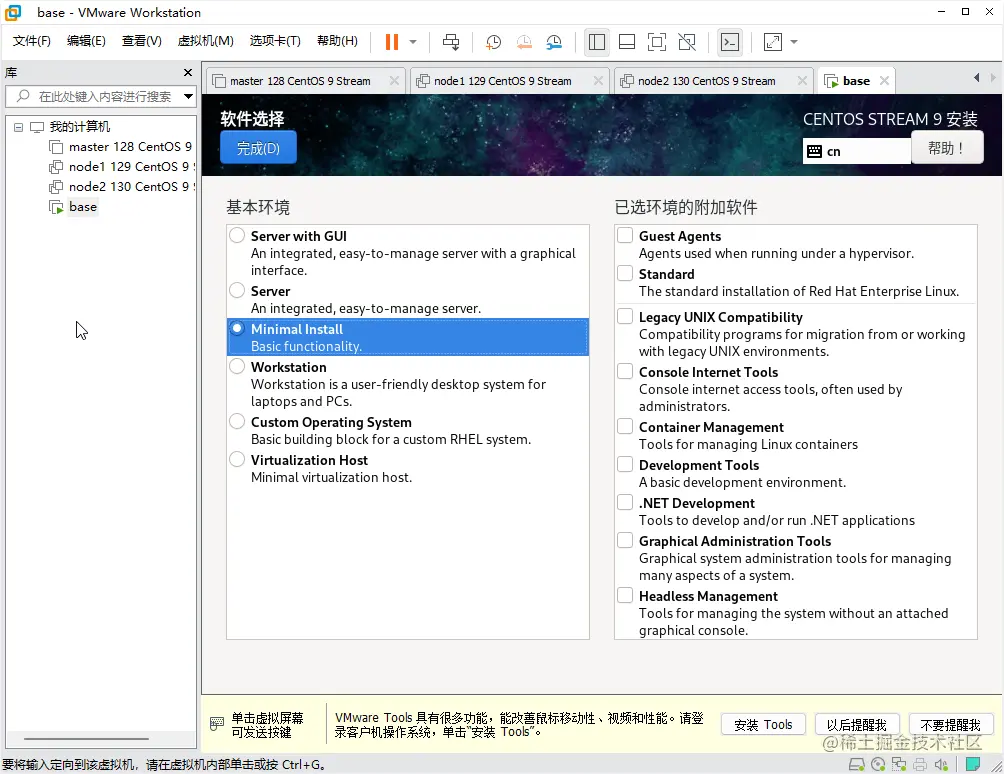Select master 128 CentOS 9 in library

120,147
